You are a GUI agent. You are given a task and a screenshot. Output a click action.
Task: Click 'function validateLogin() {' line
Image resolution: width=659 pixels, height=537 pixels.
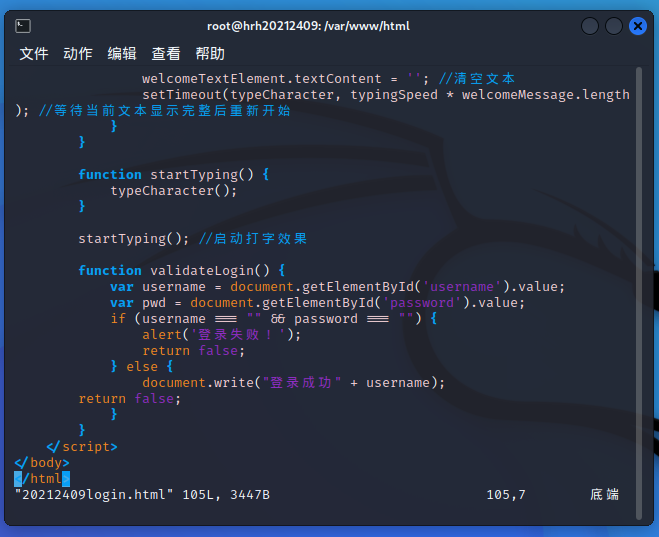coord(182,270)
